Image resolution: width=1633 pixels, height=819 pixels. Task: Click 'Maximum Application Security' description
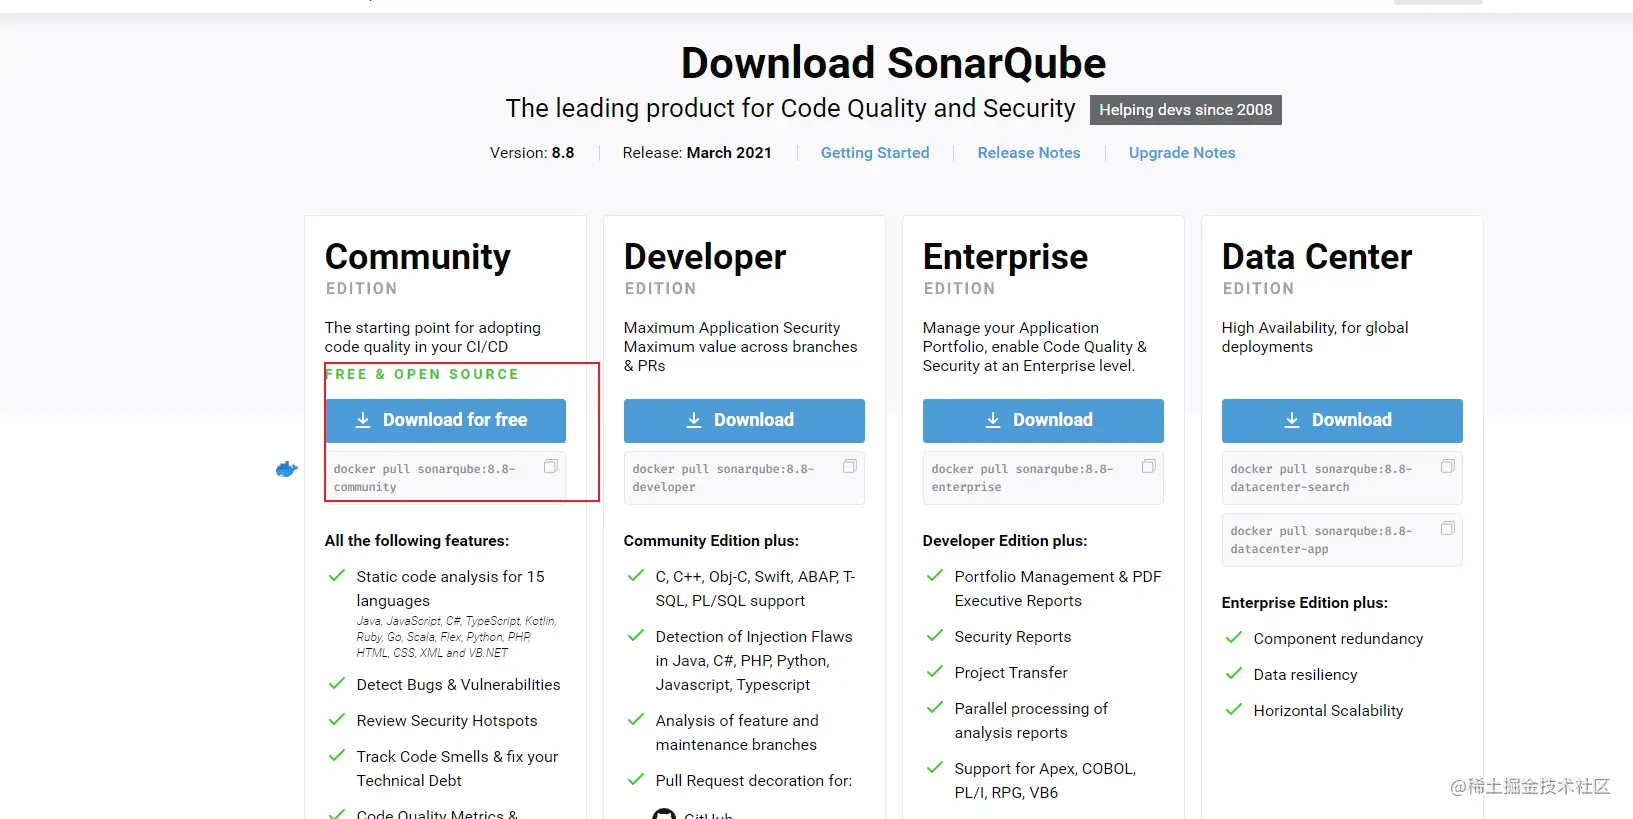click(741, 347)
